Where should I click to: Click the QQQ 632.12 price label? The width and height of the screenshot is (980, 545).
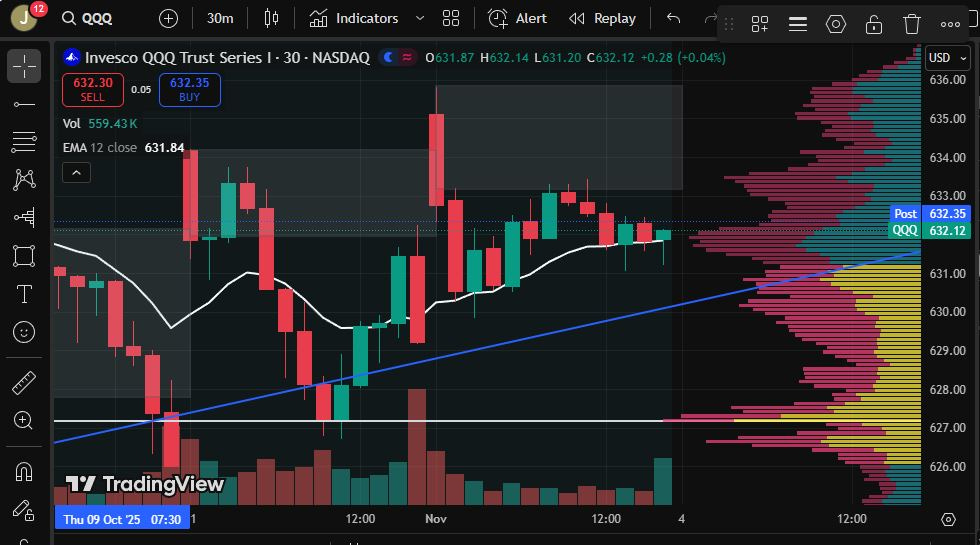click(x=930, y=231)
